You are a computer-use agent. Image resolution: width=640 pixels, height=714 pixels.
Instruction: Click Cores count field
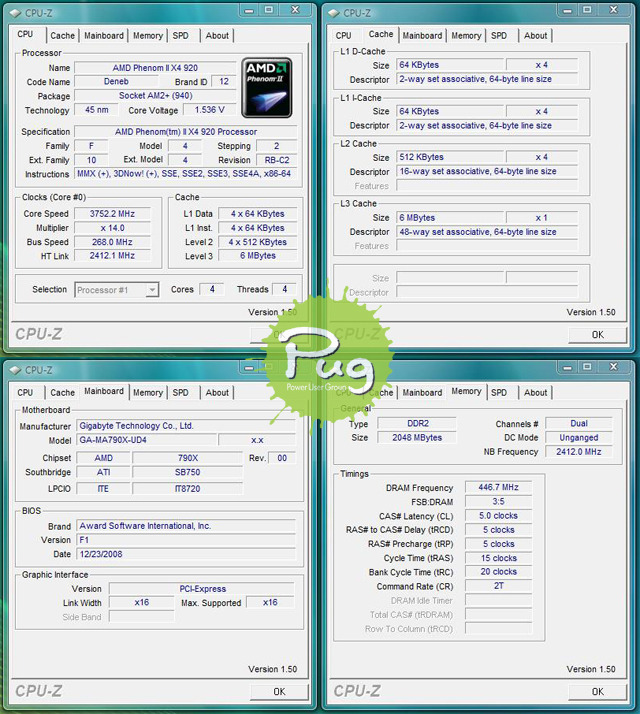(x=212, y=289)
